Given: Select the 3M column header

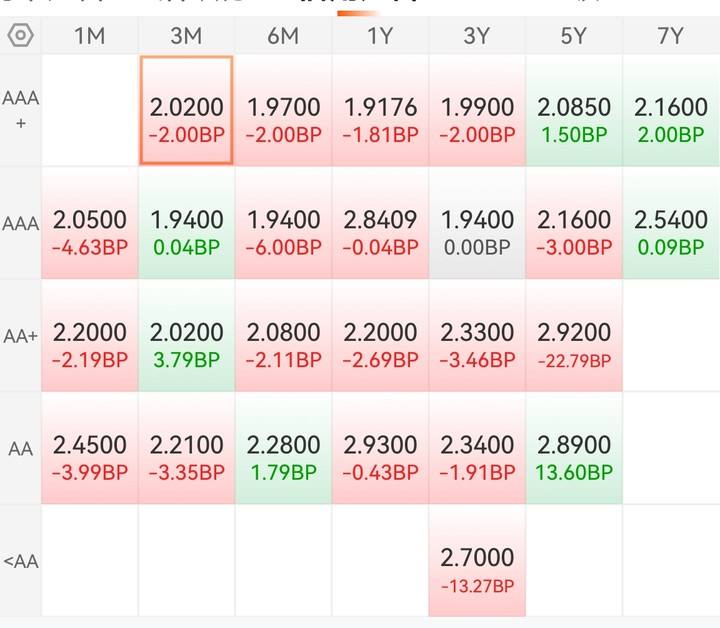Looking at the screenshot, I should 186,36.
